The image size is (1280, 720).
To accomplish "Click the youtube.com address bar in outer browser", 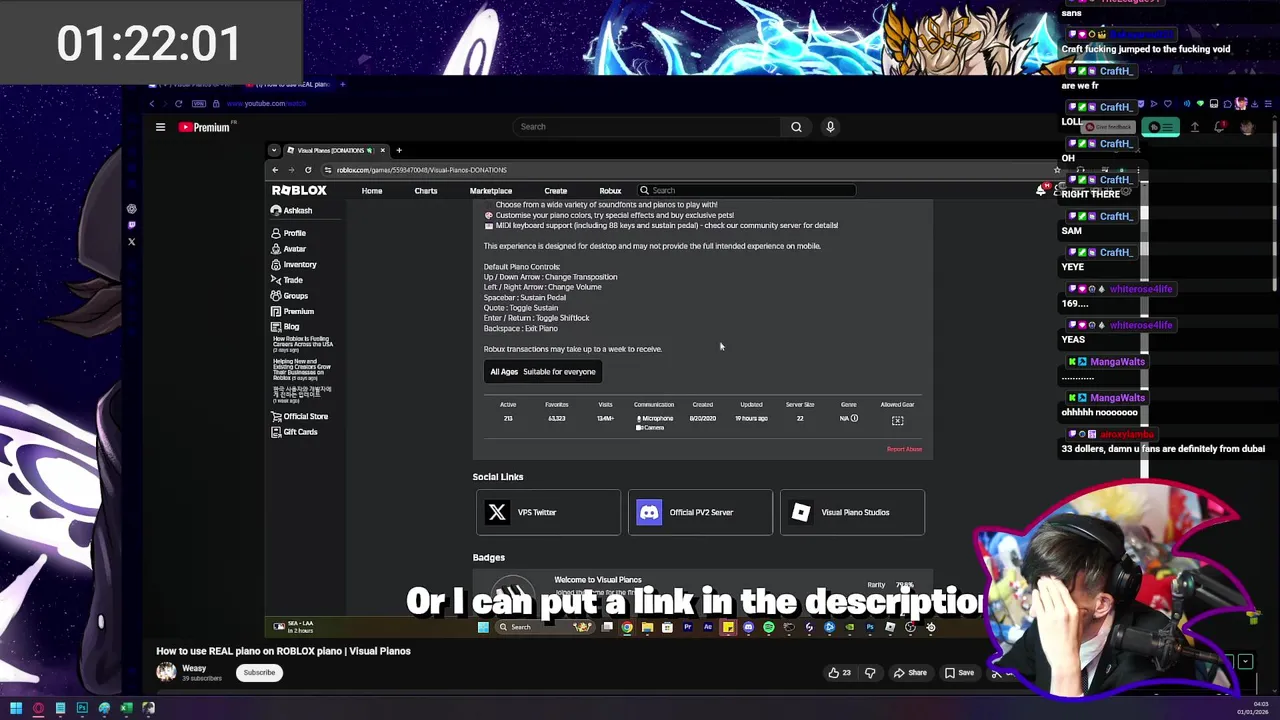I will pyautogui.click(x=265, y=104).
